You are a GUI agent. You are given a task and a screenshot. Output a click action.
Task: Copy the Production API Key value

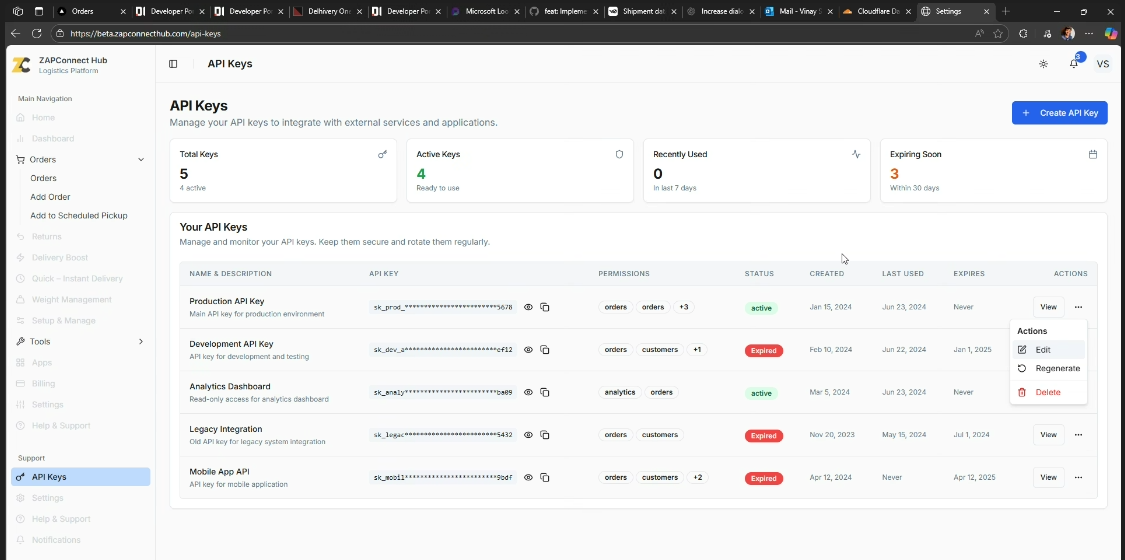click(x=545, y=307)
